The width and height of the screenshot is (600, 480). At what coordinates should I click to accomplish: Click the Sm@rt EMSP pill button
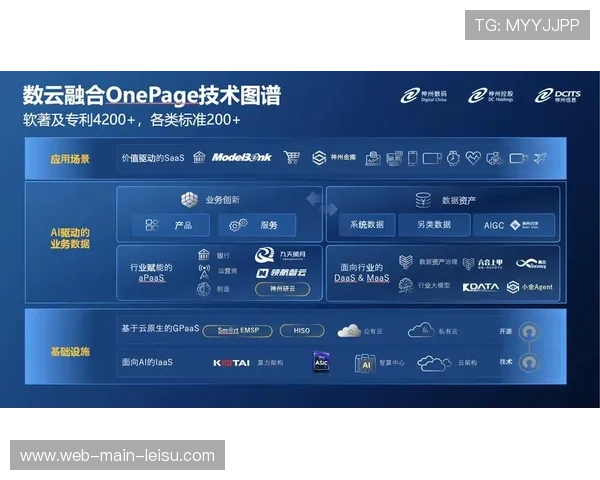pyautogui.click(x=238, y=331)
